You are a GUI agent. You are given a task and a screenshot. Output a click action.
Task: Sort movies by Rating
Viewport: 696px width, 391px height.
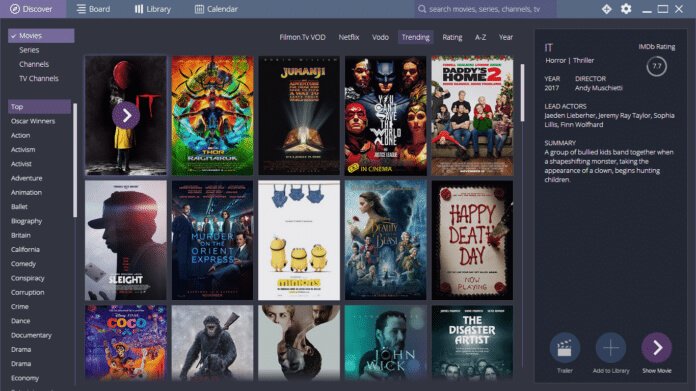click(452, 37)
